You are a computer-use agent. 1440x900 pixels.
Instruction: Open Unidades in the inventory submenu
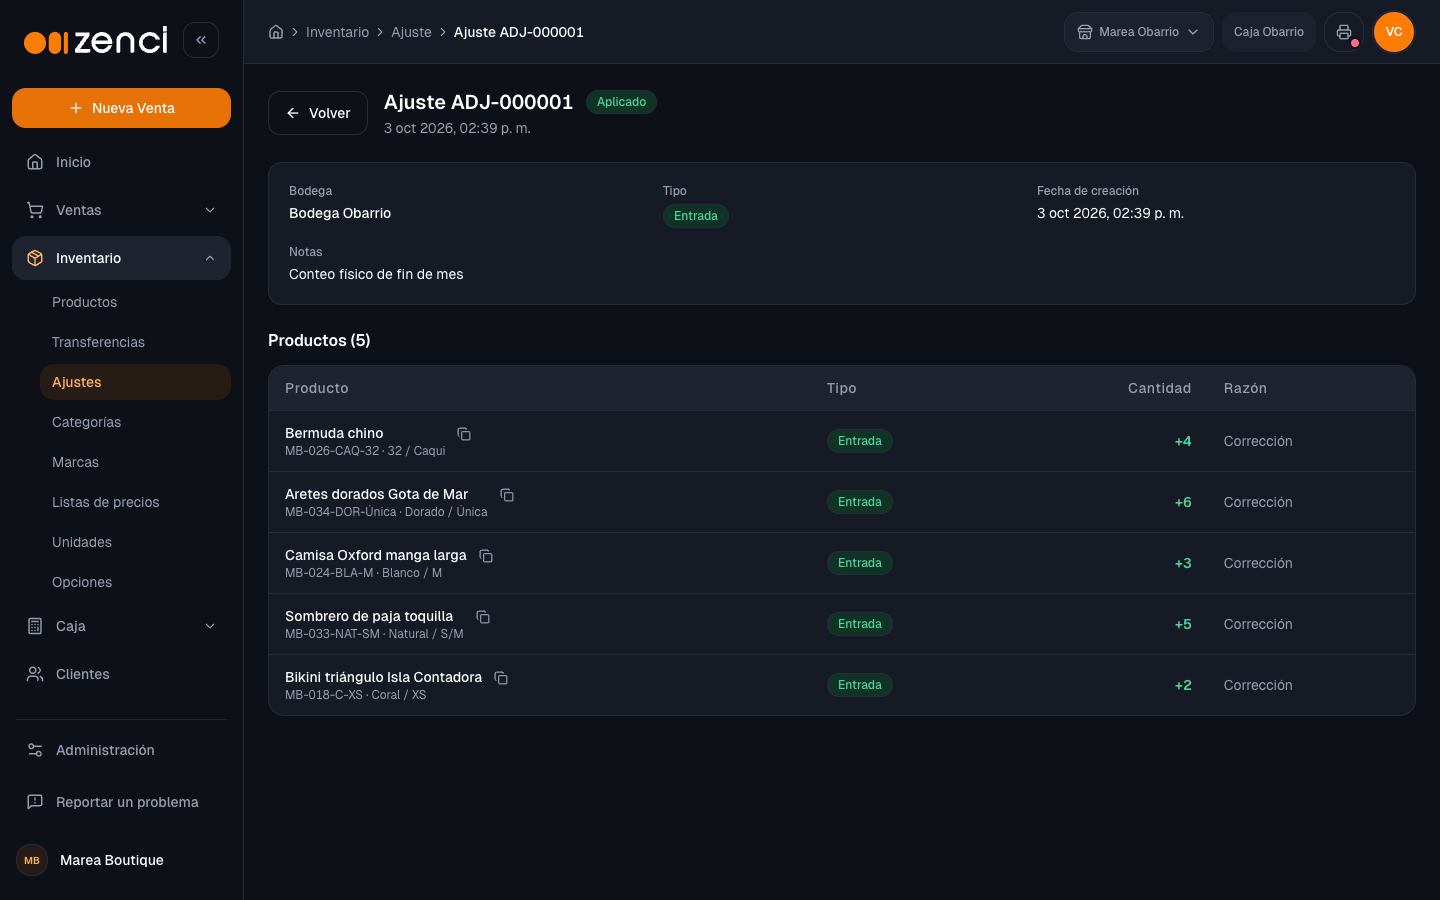(x=135, y=542)
